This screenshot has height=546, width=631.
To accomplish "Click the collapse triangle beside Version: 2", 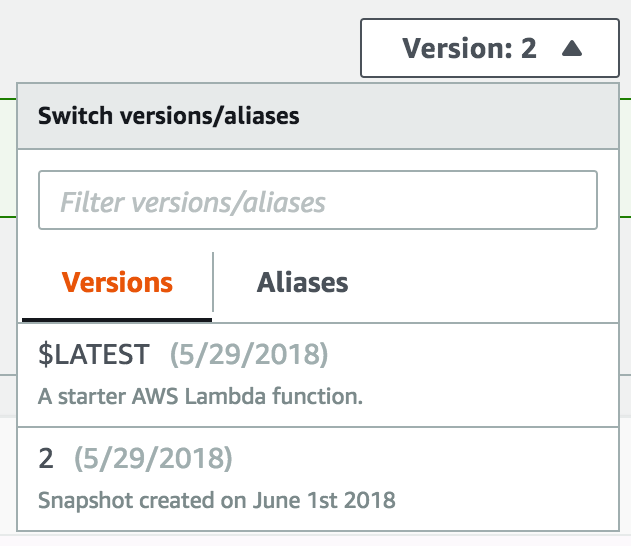I will coord(571,48).
